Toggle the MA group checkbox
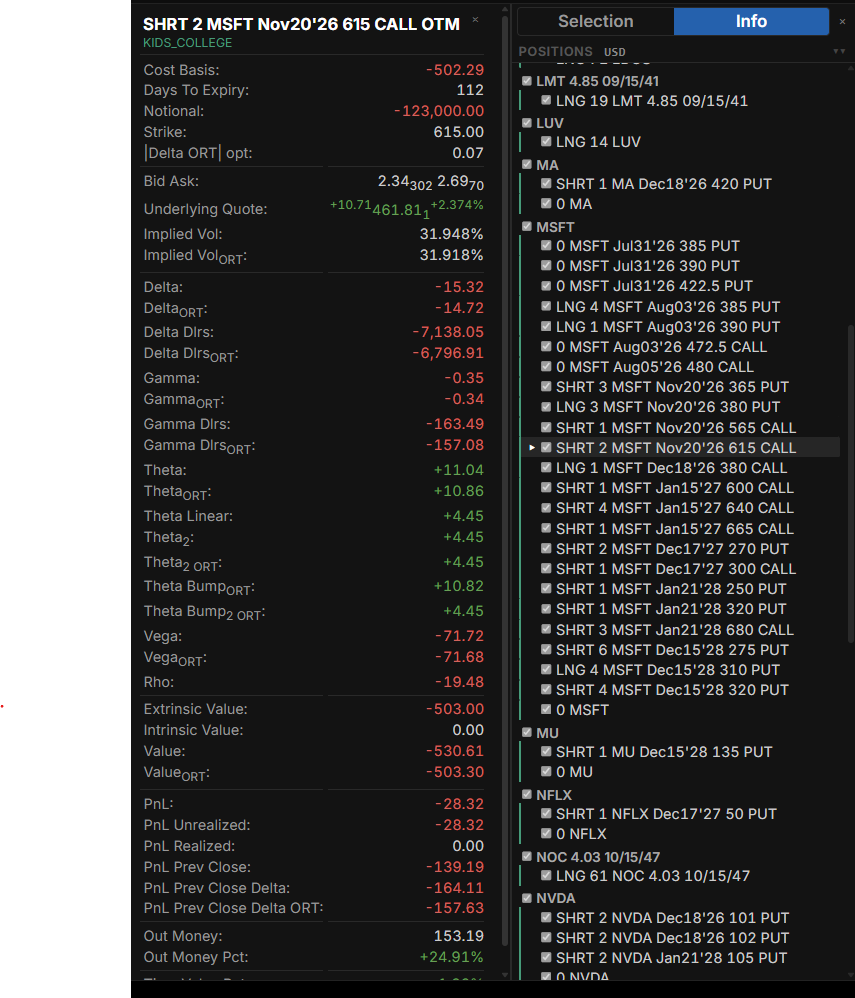 coord(526,164)
